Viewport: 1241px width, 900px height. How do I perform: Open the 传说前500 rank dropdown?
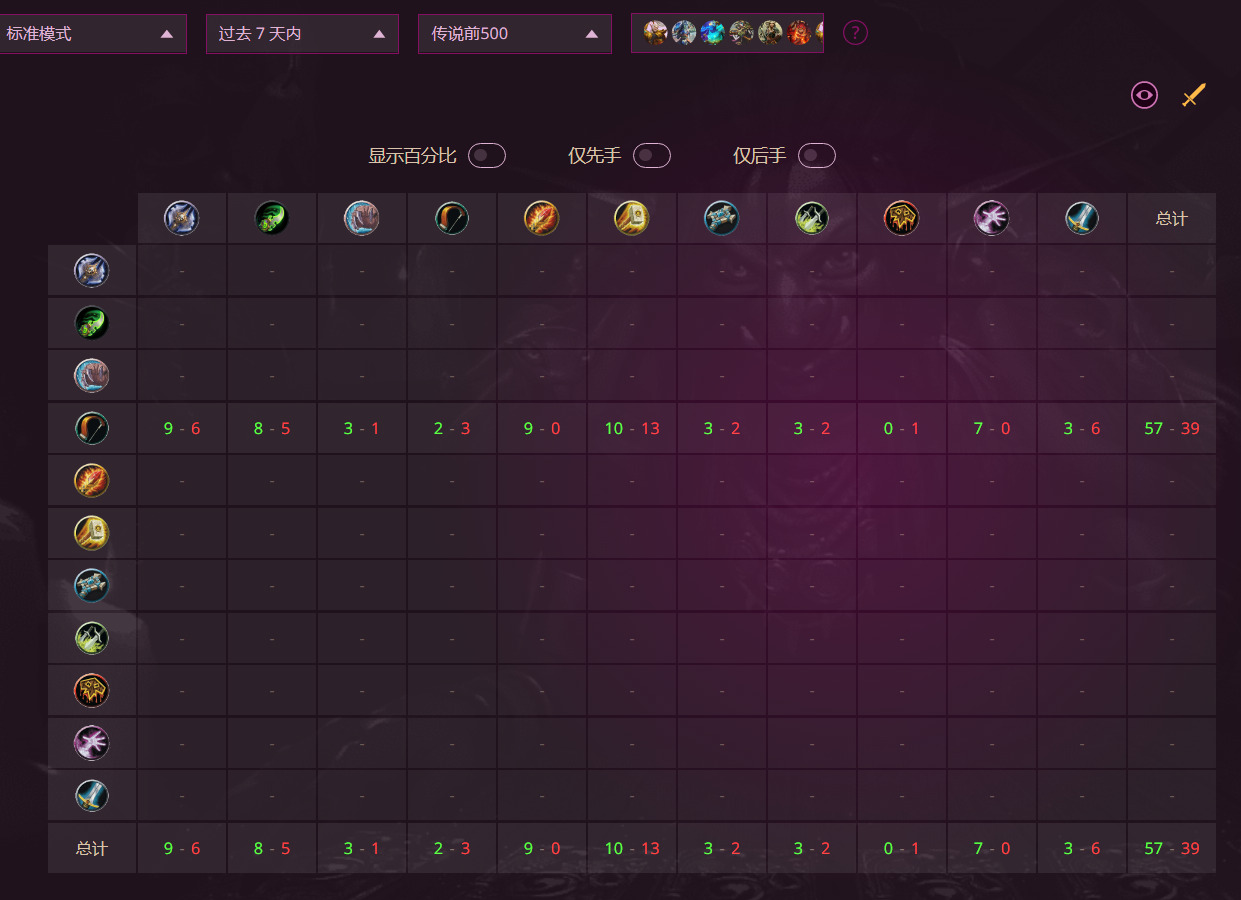(515, 33)
